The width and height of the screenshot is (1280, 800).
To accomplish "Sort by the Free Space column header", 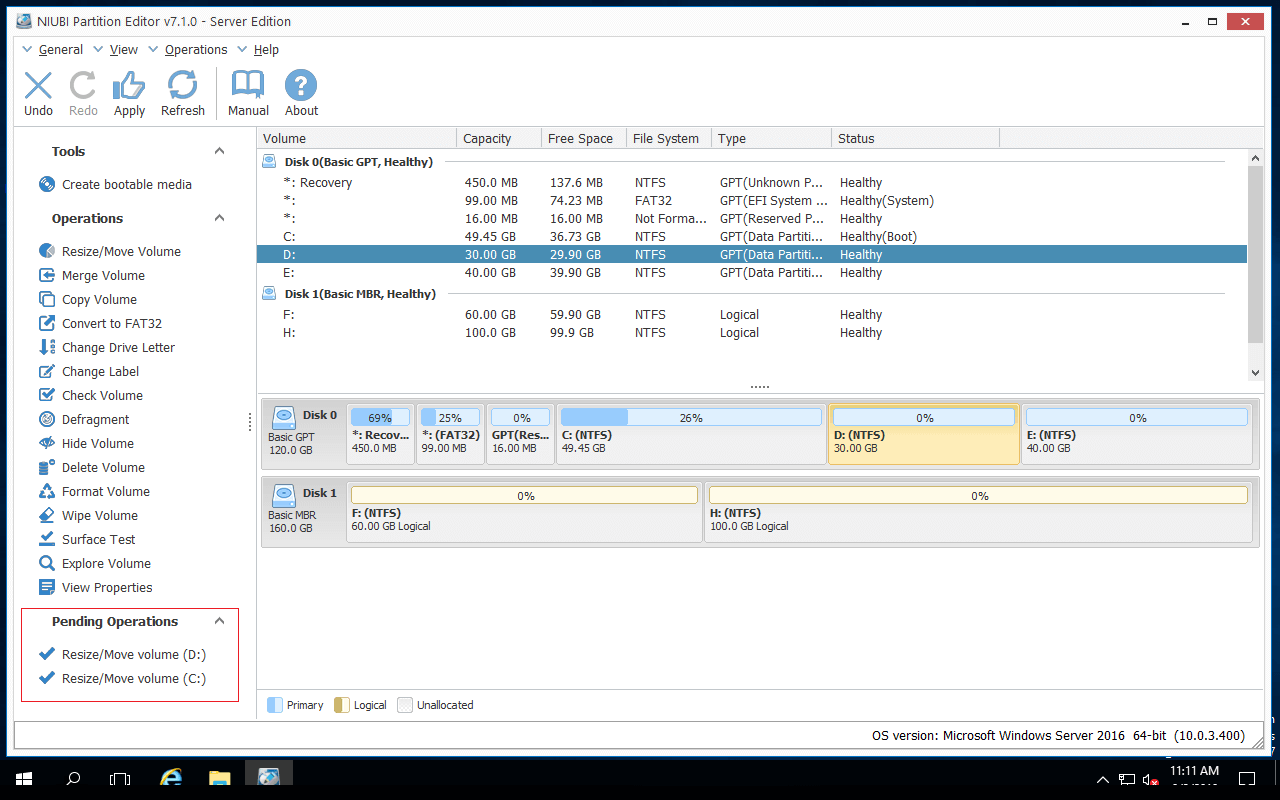I will (584, 138).
